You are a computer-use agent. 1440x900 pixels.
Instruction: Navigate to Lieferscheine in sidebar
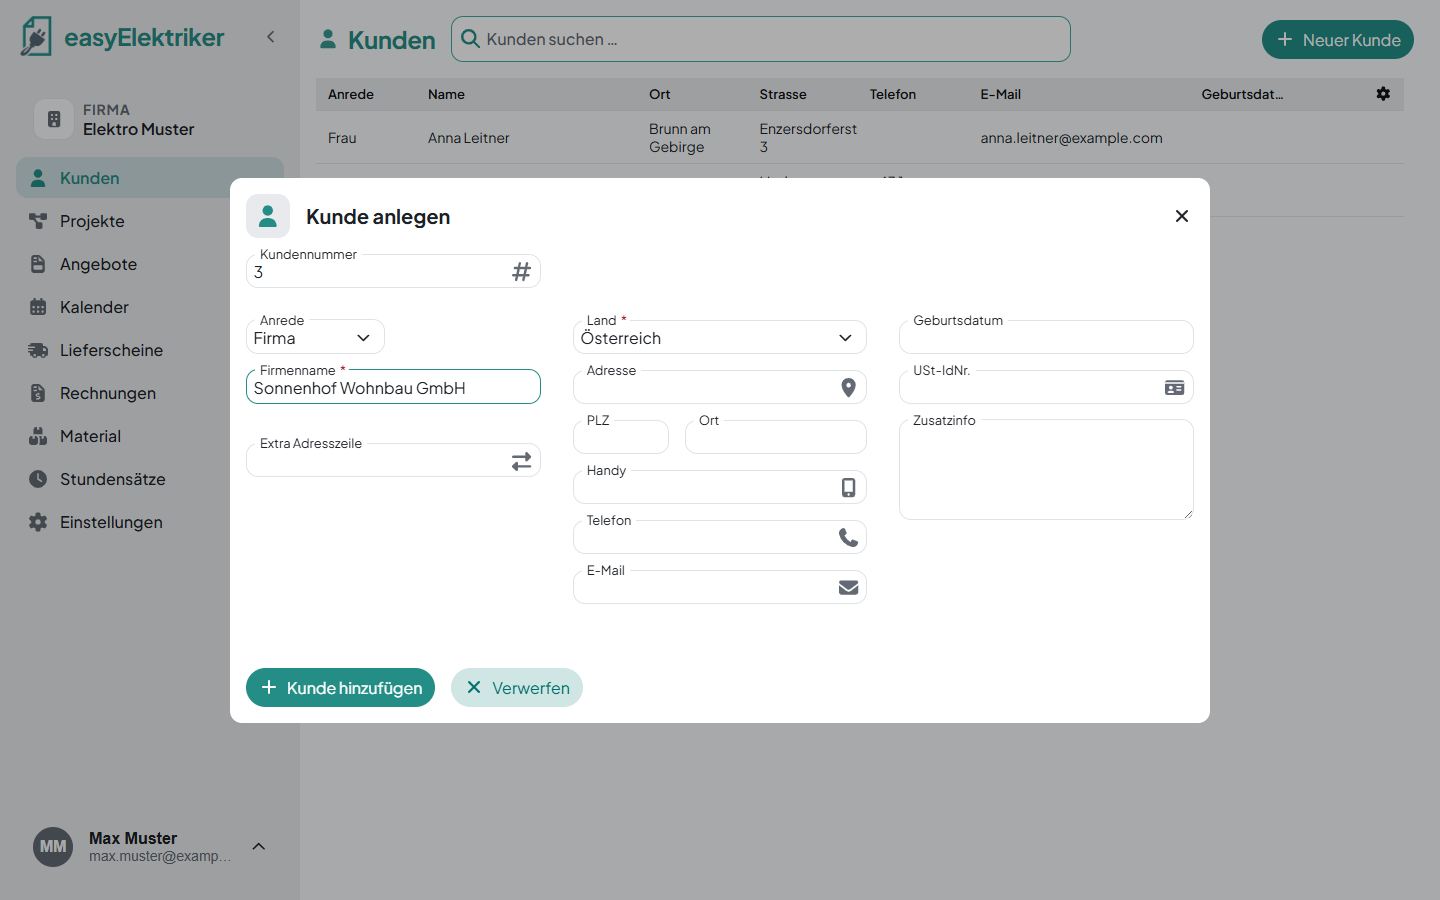coord(150,350)
